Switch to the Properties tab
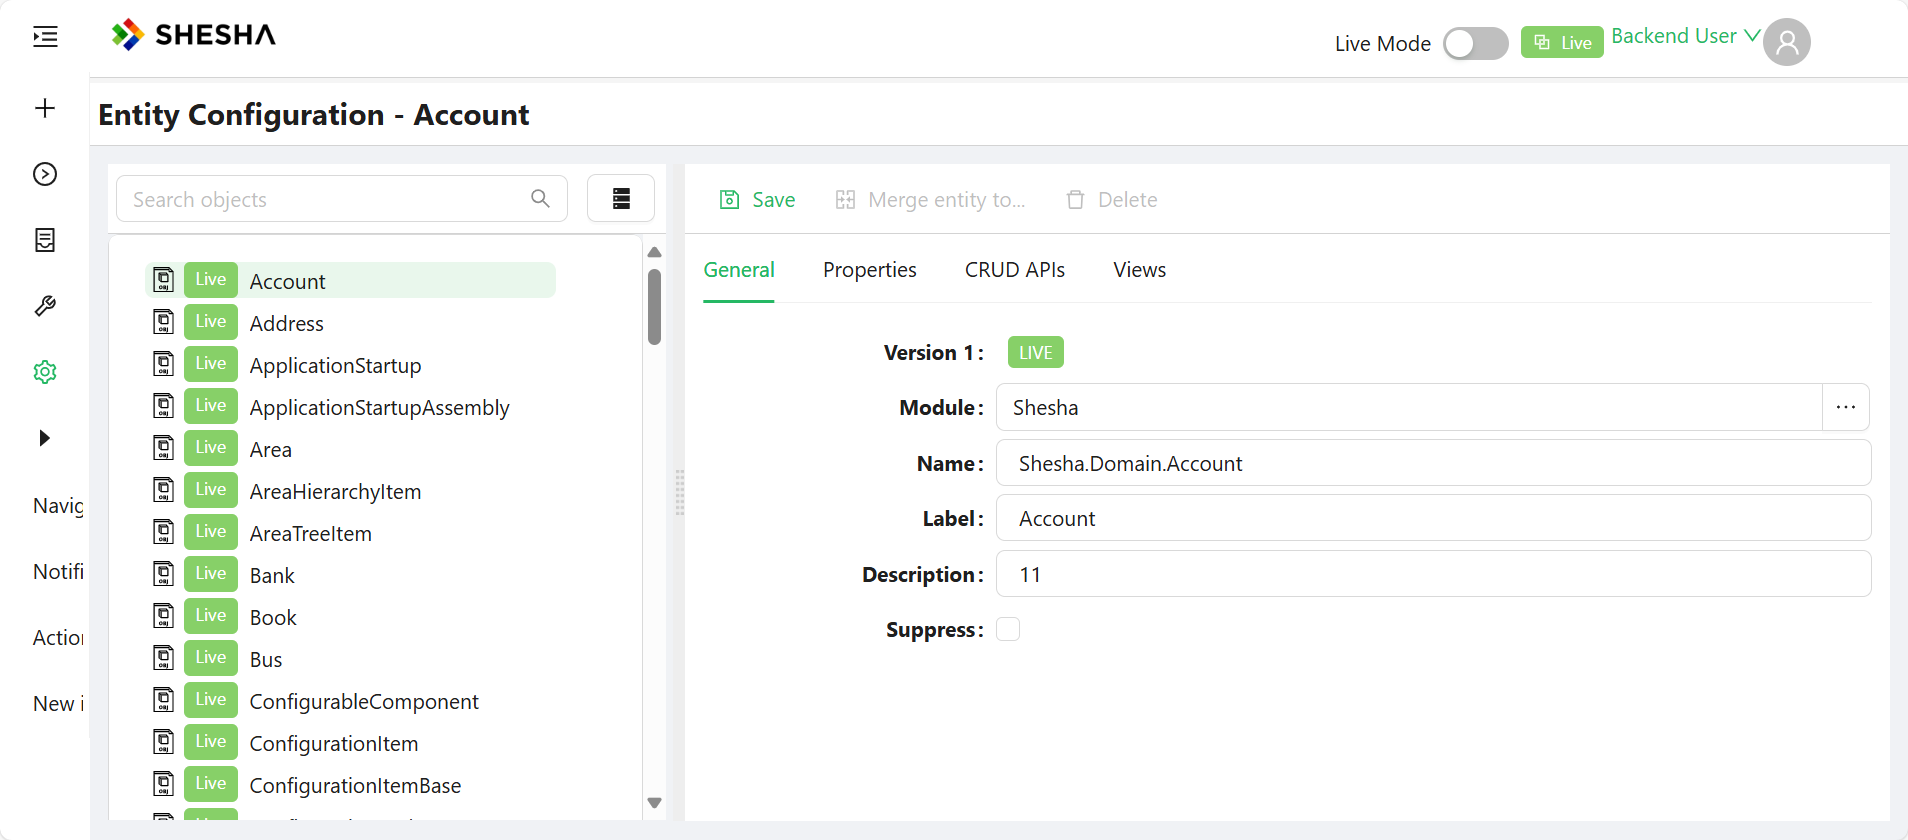The height and width of the screenshot is (840, 1908). coord(870,270)
